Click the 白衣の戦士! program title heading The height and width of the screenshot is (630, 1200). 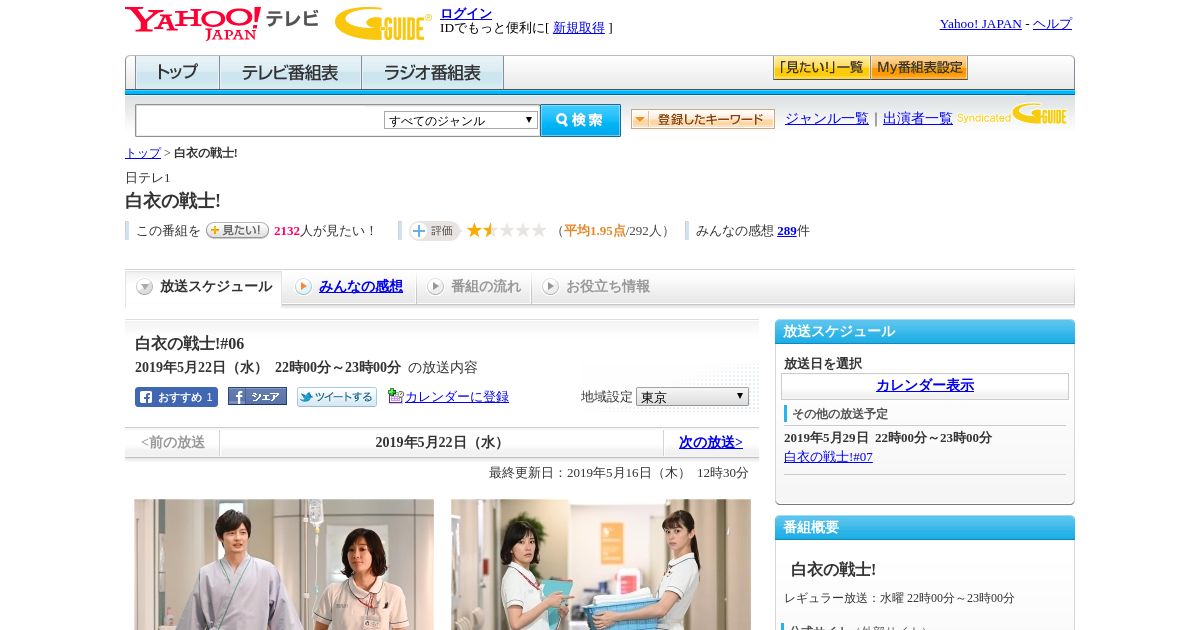(173, 201)
